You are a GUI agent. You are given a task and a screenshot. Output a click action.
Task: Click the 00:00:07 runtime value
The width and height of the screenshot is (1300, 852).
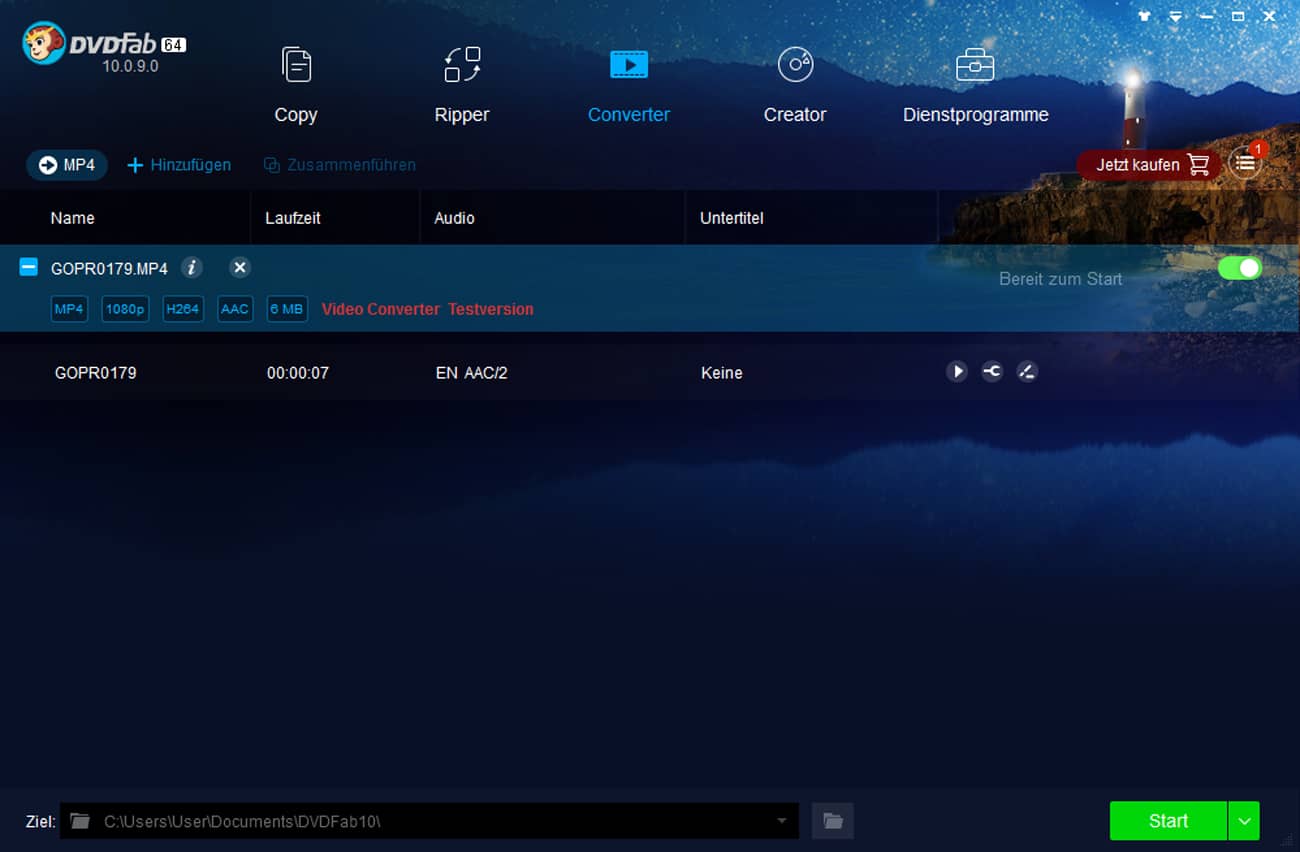coord(298,373)
